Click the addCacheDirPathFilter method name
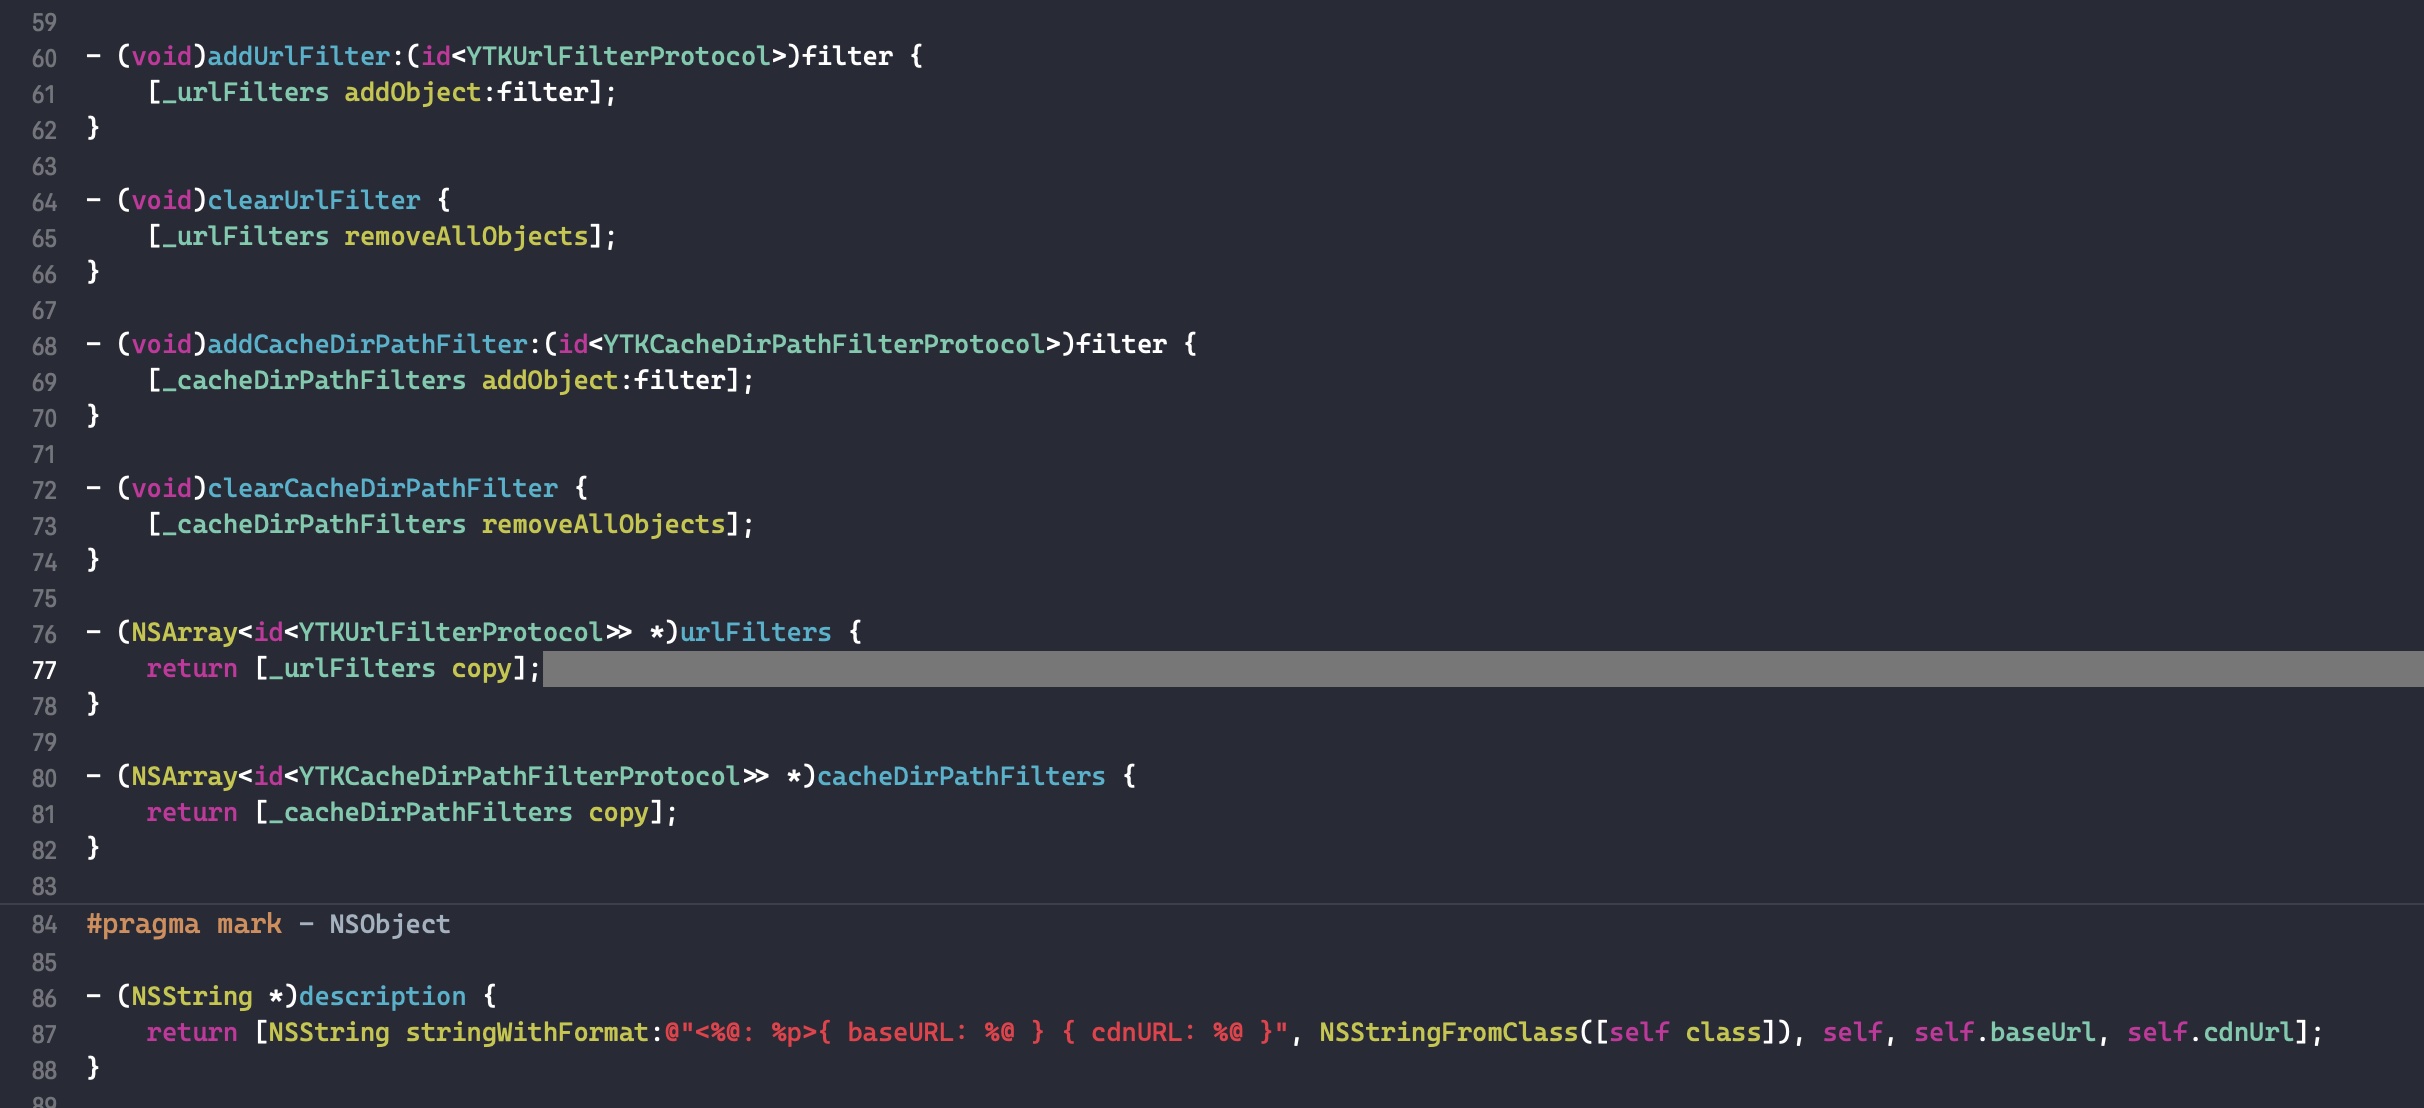Viewport: 2424px width, 1108px height. (366, 344)
